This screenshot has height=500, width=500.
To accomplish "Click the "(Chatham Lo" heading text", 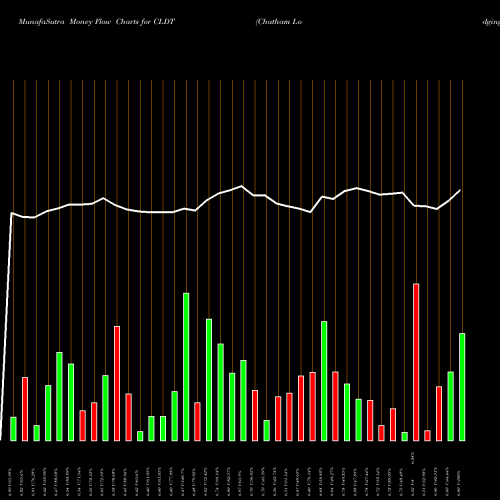I will coord(279,22).
